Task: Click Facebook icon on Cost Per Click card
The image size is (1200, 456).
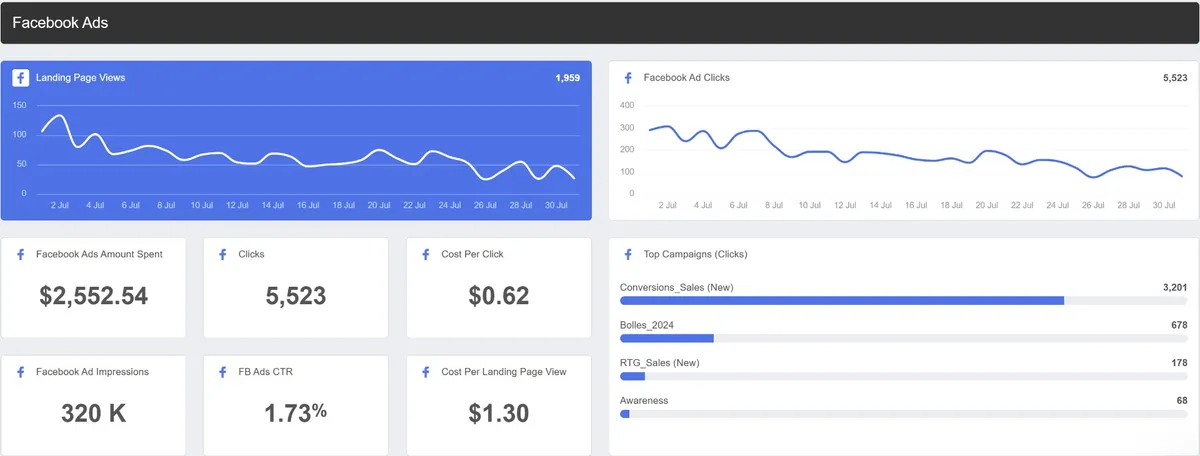Action: tap(425, 254)
